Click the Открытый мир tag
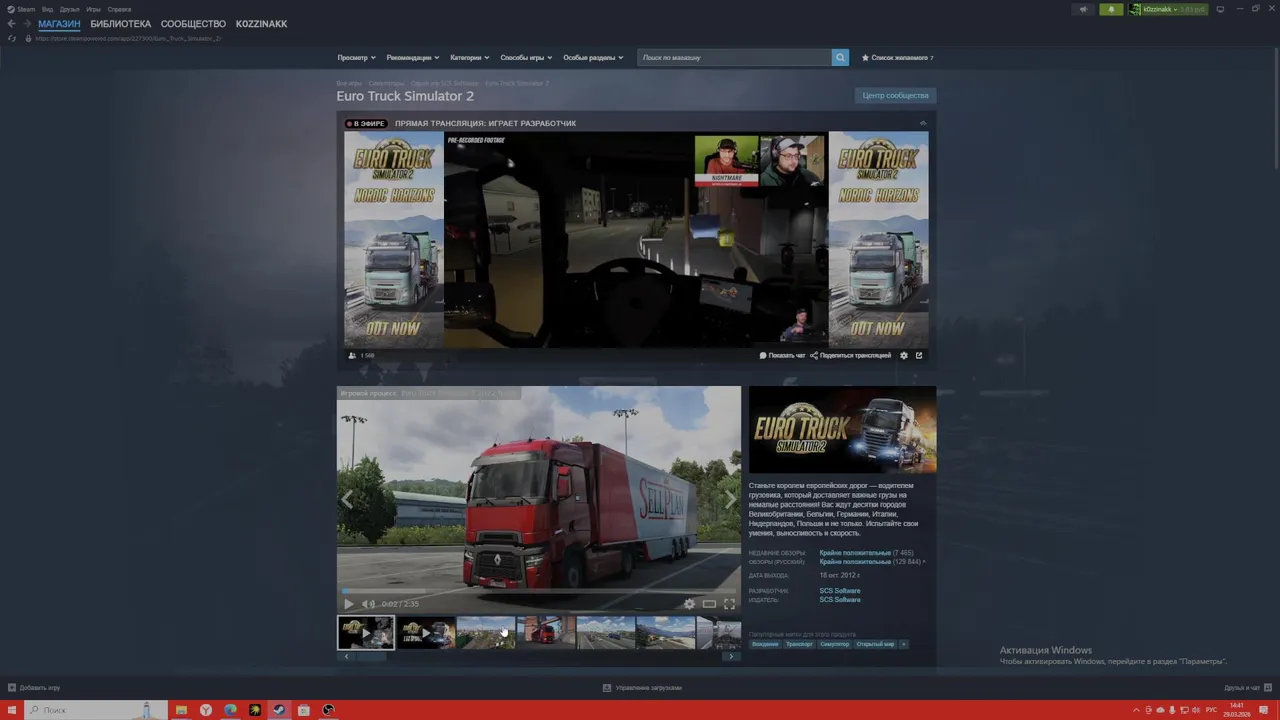The height and width of the screenshot is (720, 1280). [x=875, y=644]
